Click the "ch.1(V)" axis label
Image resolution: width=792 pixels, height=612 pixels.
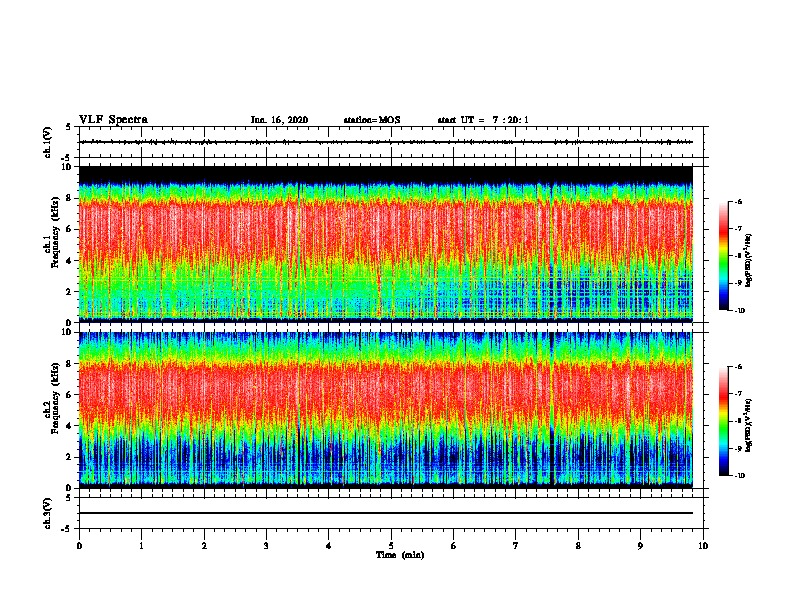[x=48, y=142]
